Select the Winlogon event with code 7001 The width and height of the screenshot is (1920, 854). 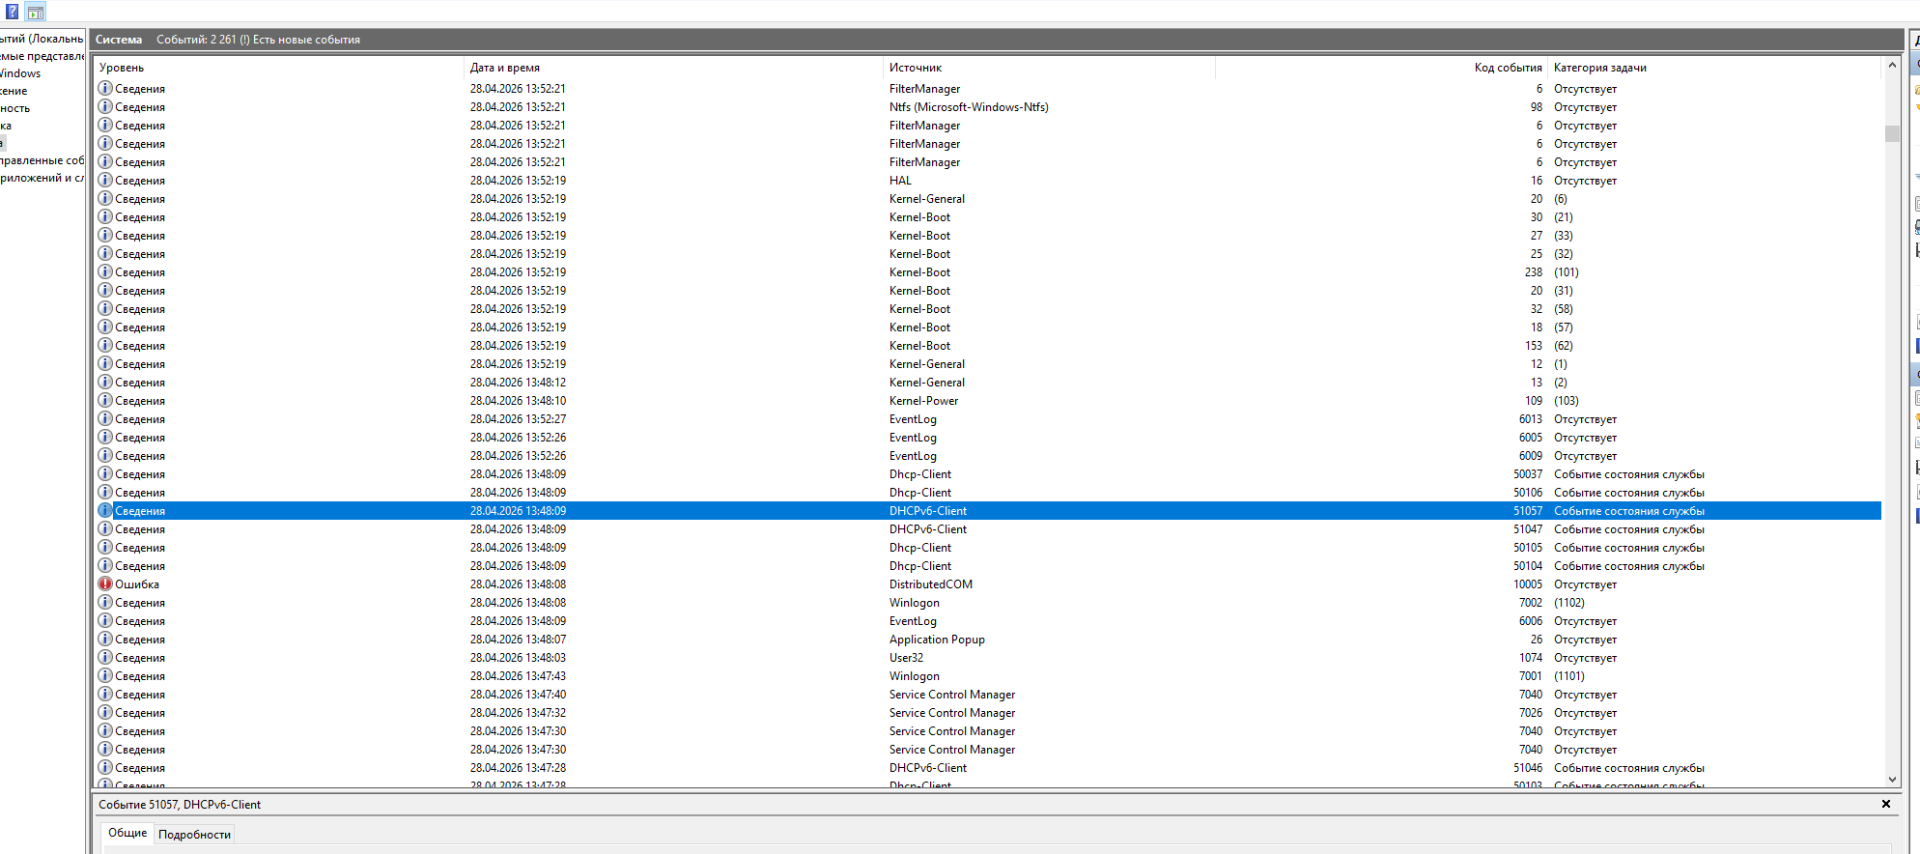click(x=914, y=676)
